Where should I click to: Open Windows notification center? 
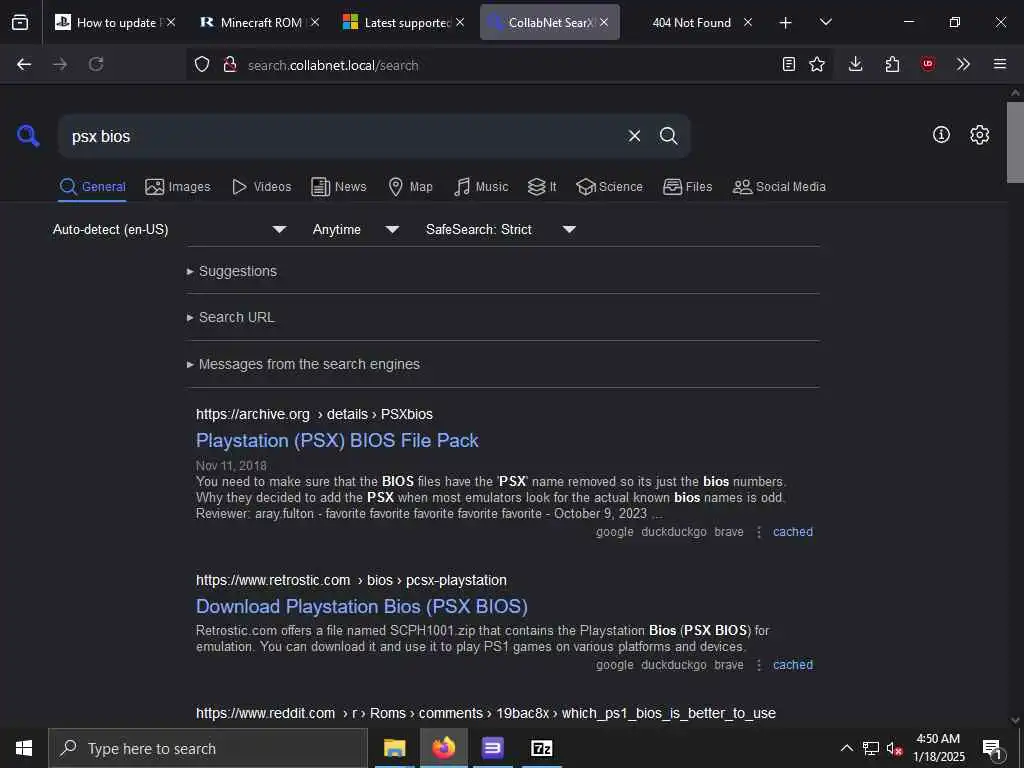pyautogui.click(x=992, y=748)
